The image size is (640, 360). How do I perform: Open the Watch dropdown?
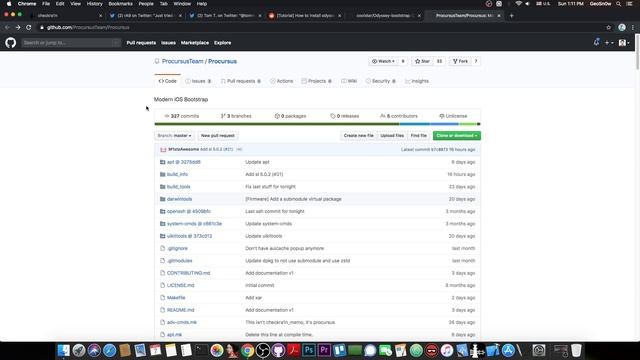pos(383,61)
